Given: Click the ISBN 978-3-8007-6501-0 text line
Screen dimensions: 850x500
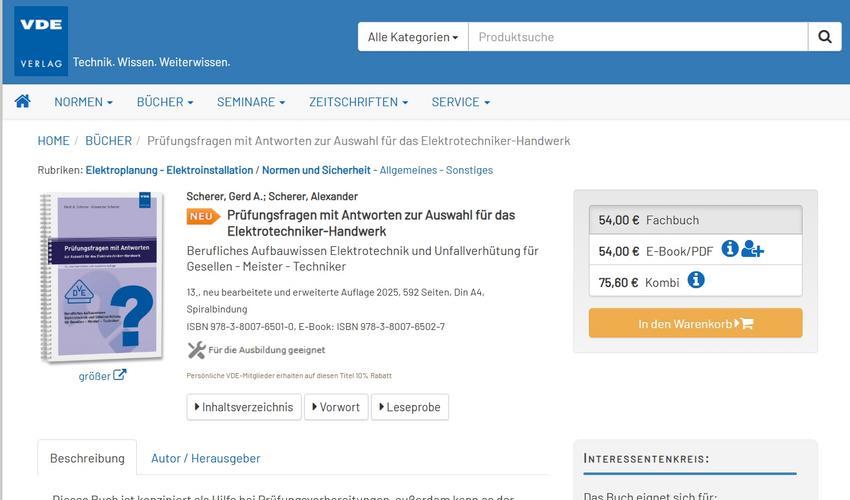Looking at the screenshot, I should point(315,326).
